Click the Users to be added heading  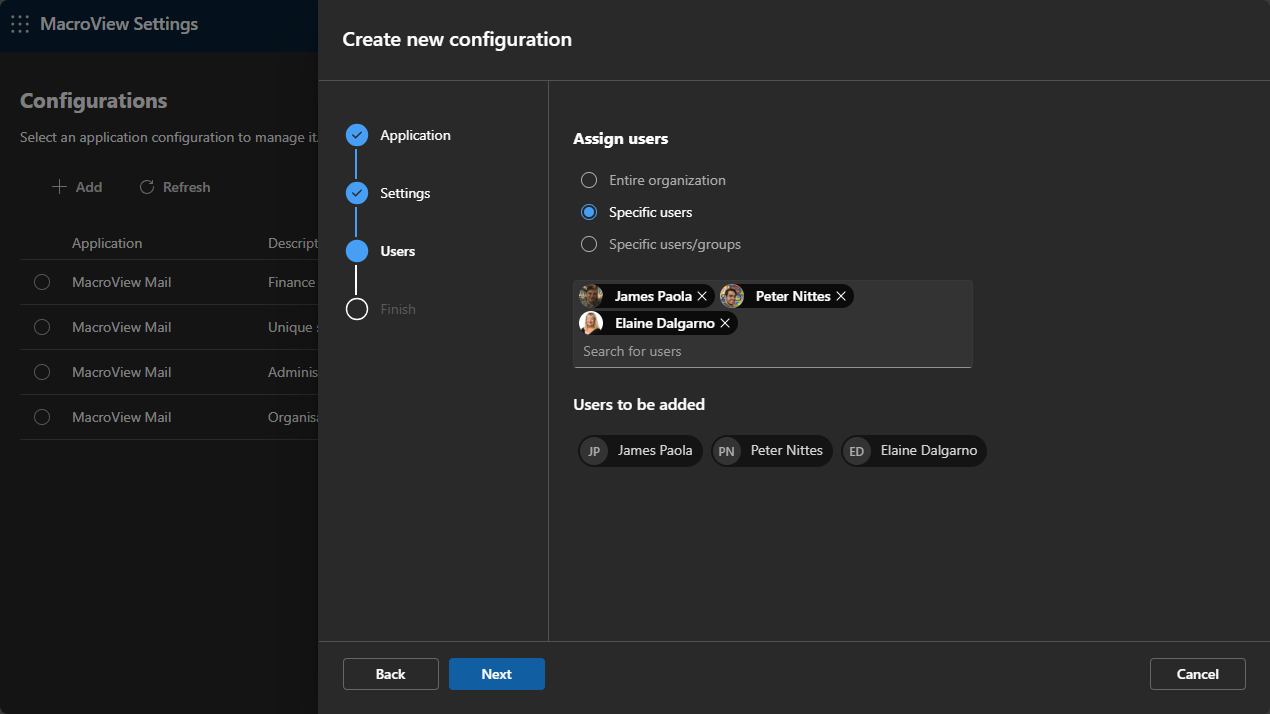(x=639, y=405)
